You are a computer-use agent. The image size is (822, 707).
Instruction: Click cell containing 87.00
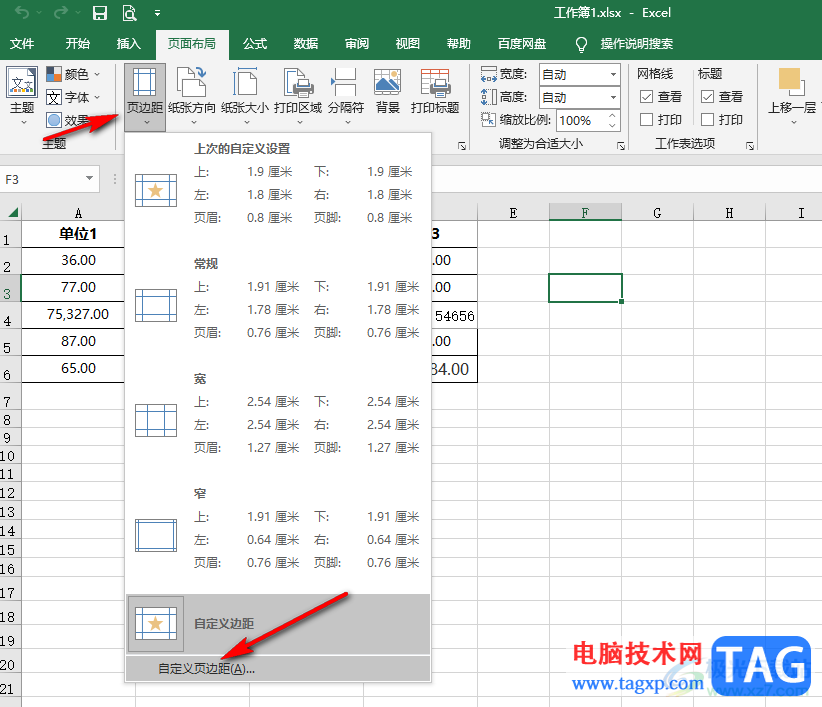click(78, 341)
